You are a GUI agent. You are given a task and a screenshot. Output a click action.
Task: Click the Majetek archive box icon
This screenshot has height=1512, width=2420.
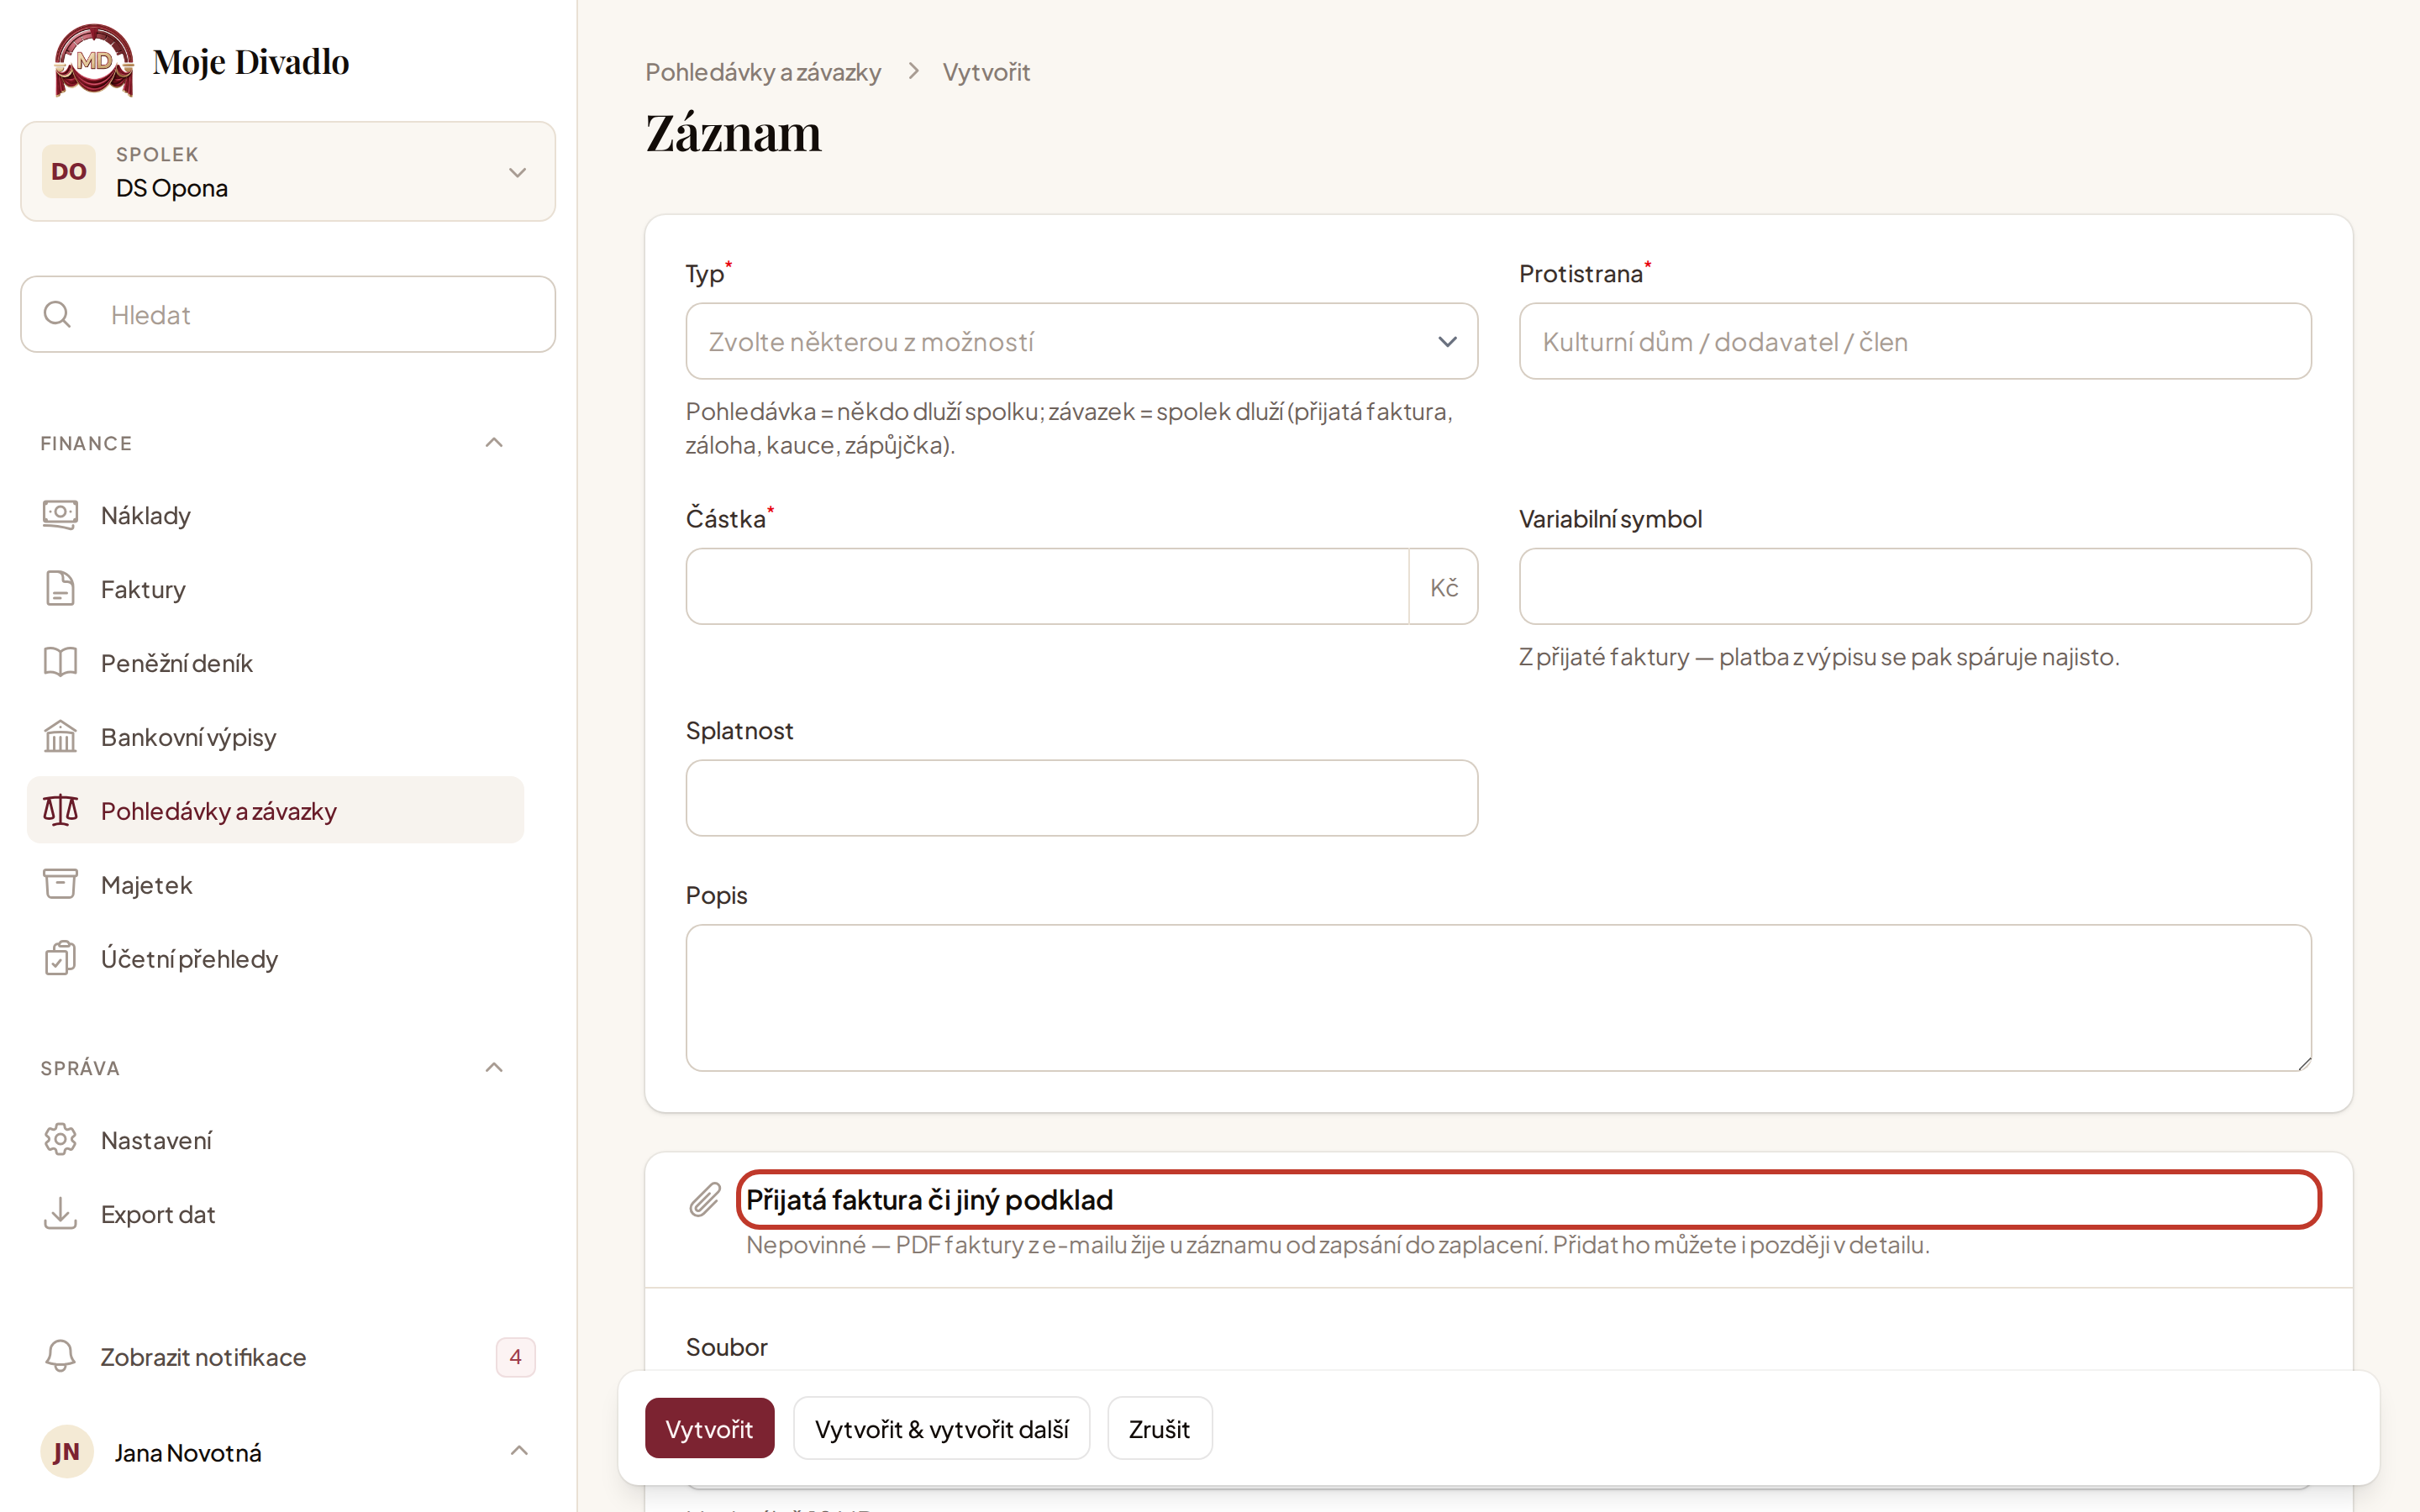(x=60, y=884)
